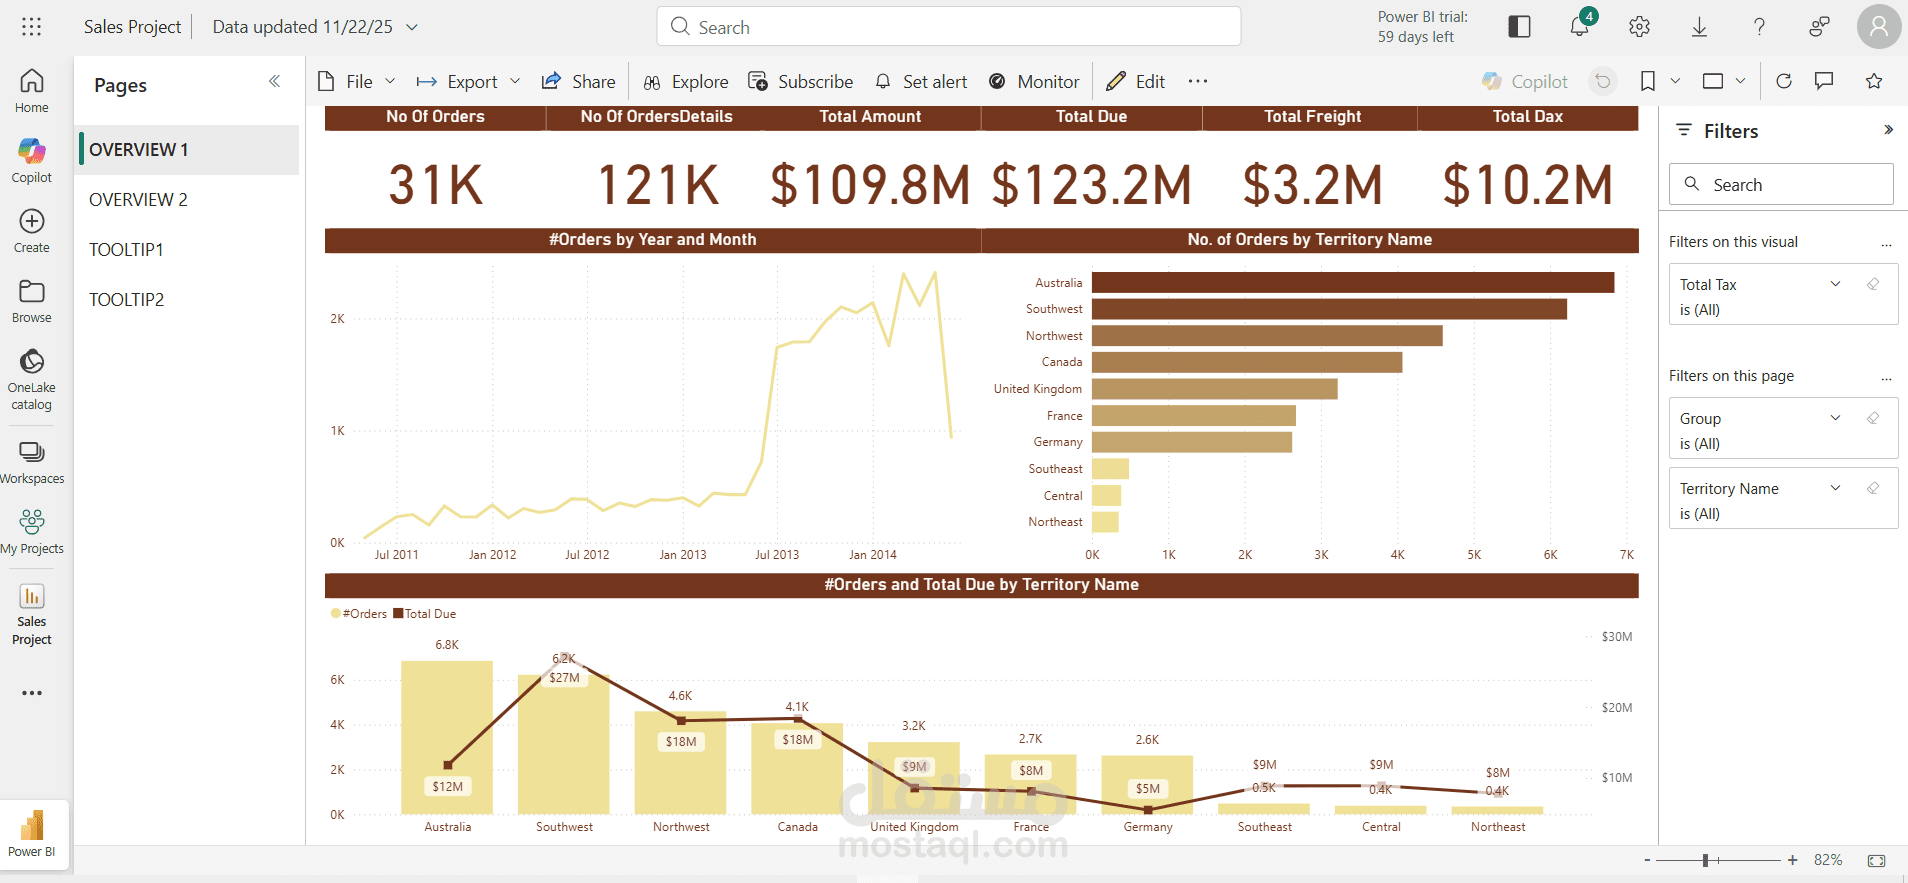Image resolution: width=1908 pixels, height=883 pixels.
Task: Click the zoom out minus button
Action: [x=1647, y=860]
